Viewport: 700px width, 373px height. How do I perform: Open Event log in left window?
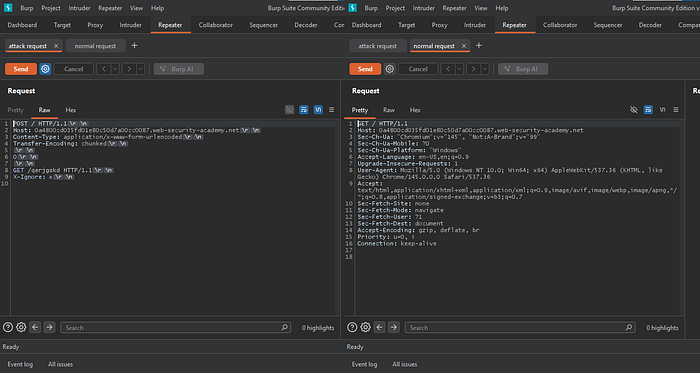point(20,364)
